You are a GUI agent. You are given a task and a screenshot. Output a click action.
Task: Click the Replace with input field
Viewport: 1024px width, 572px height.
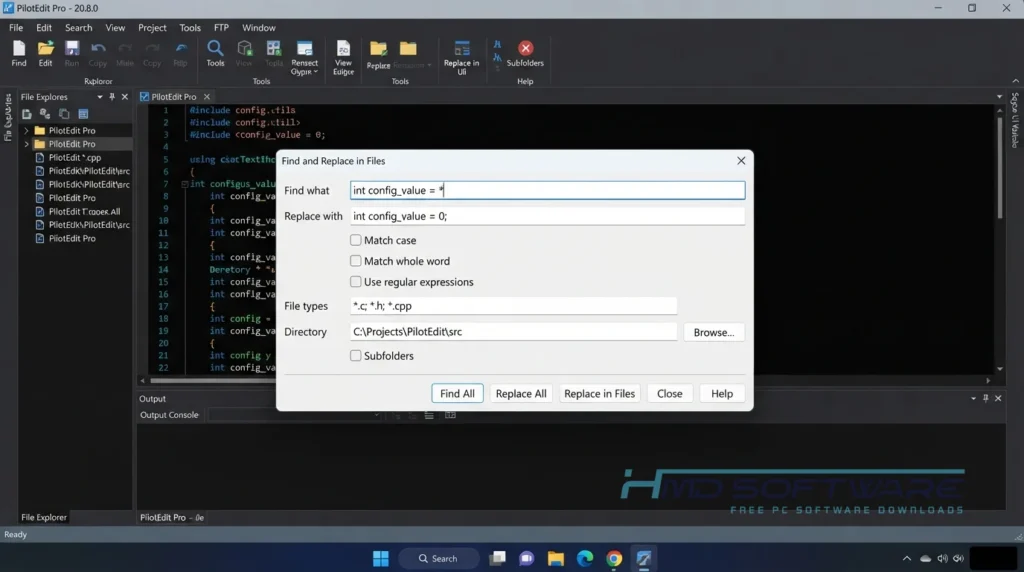coord(547,216)
